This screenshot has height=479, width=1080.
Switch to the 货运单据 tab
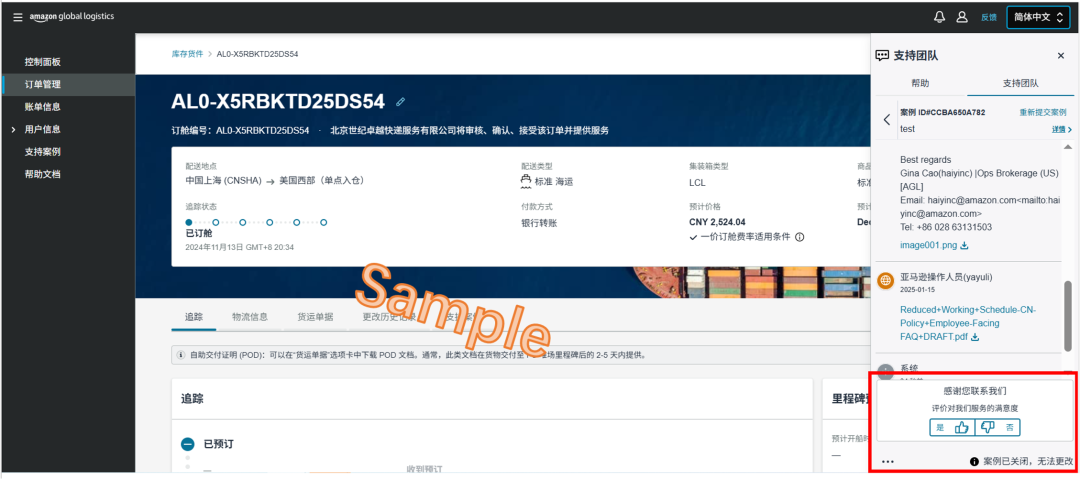[315, 317]
